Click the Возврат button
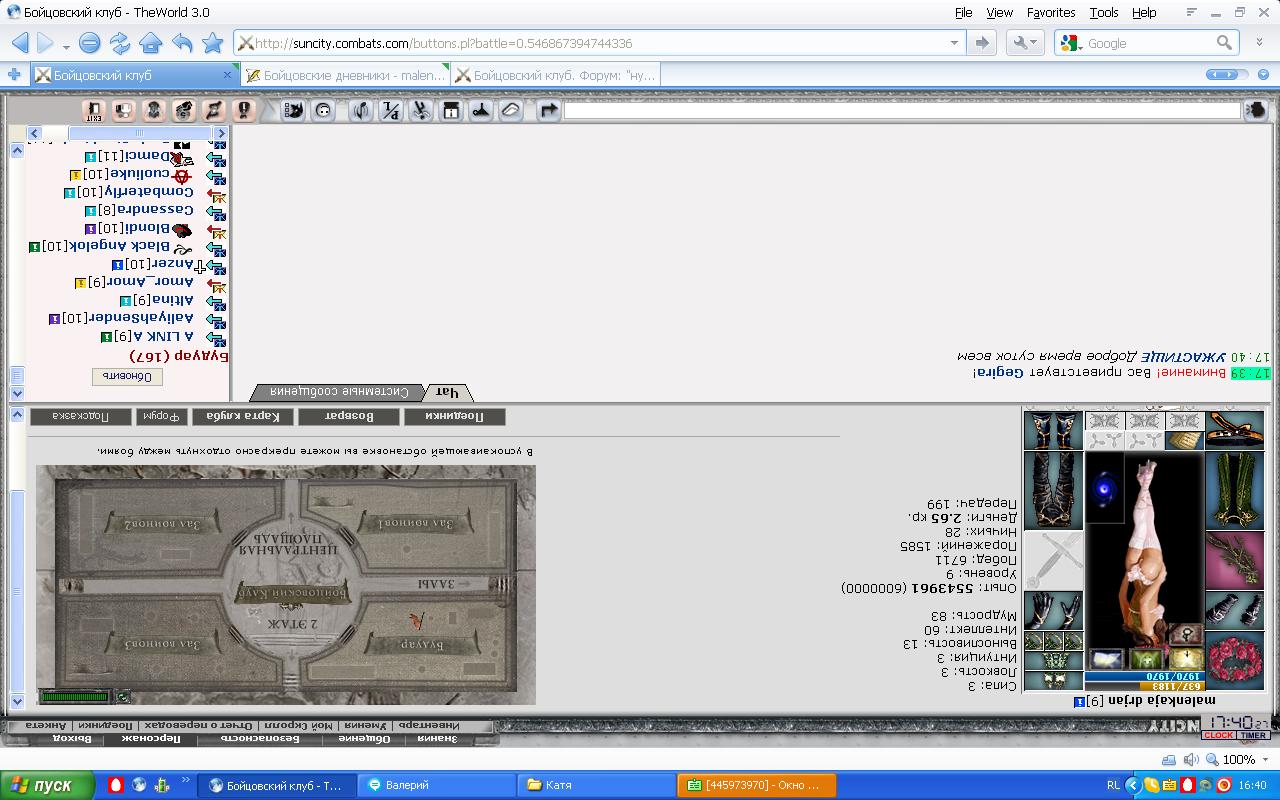This screenshot has height=800, width=1280. click(349, 416)
